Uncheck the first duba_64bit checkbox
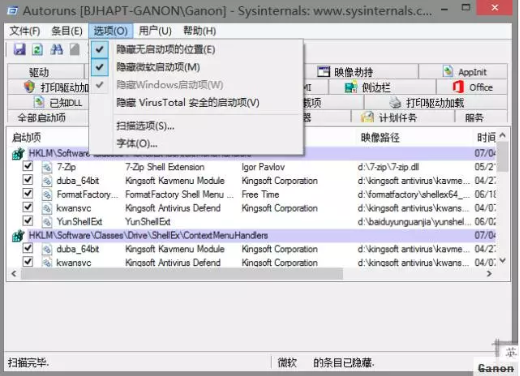 click(x=28, y=180)
